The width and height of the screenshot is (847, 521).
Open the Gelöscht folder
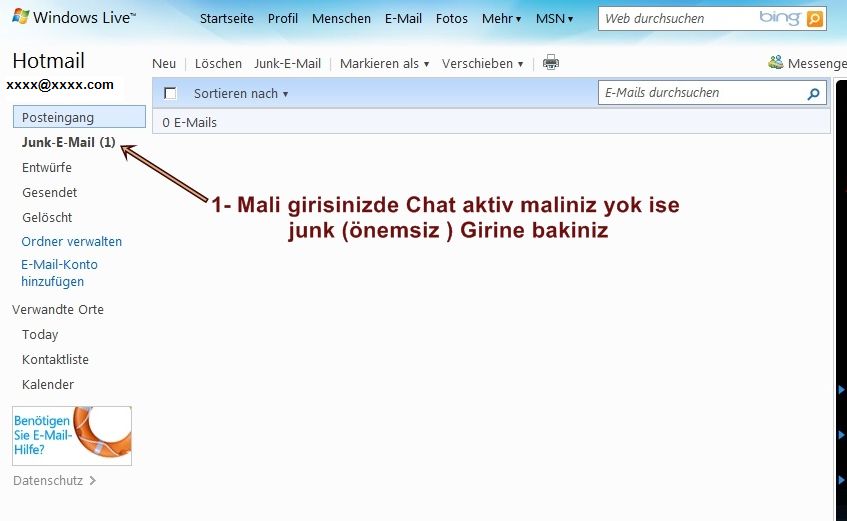pos(47,217)
